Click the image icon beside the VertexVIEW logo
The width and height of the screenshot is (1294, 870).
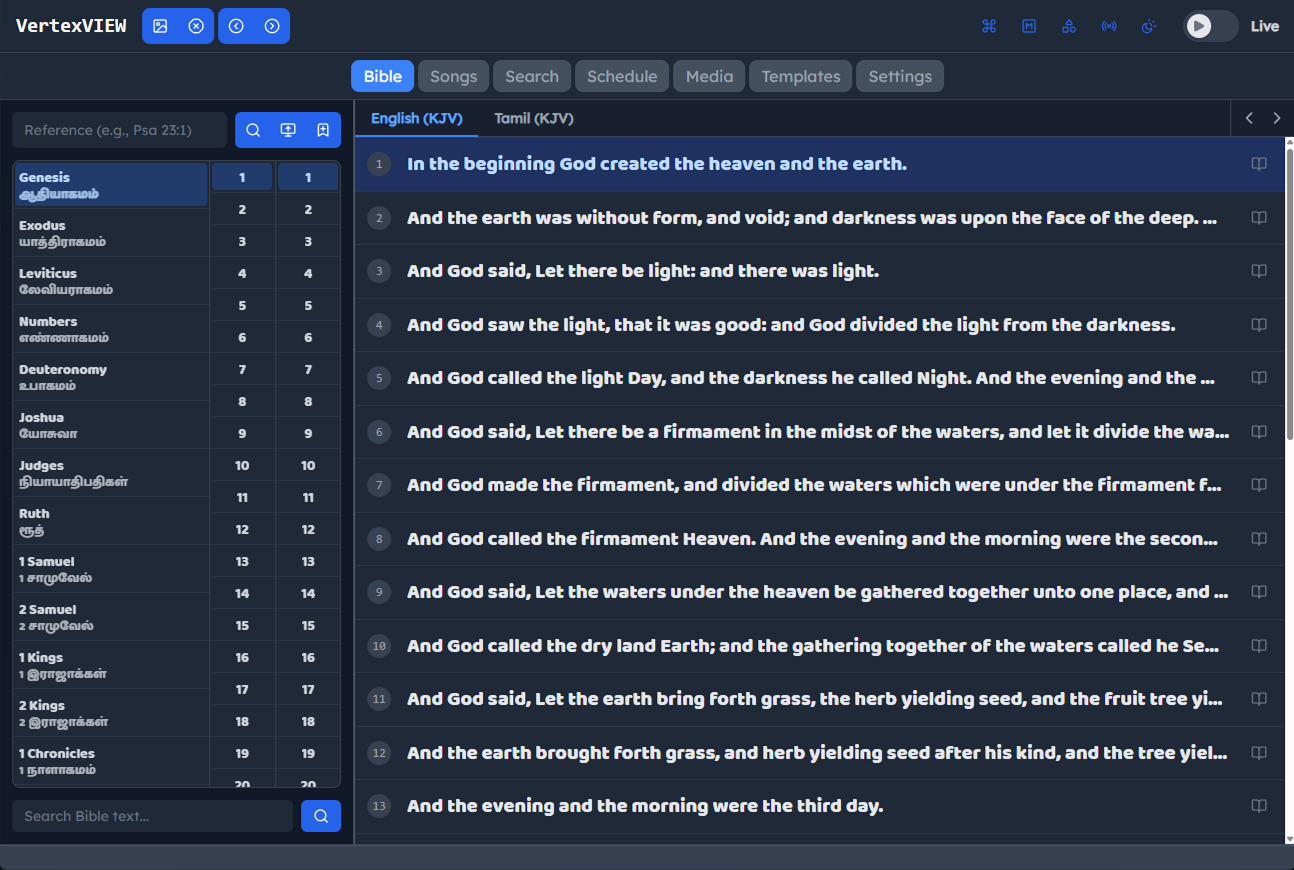160,26
